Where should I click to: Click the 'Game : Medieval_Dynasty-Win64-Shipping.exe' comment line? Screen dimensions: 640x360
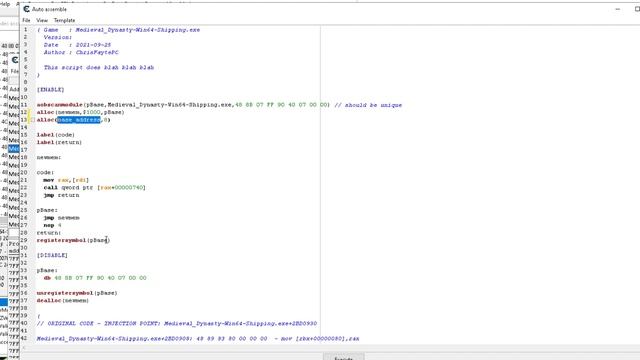118,30
